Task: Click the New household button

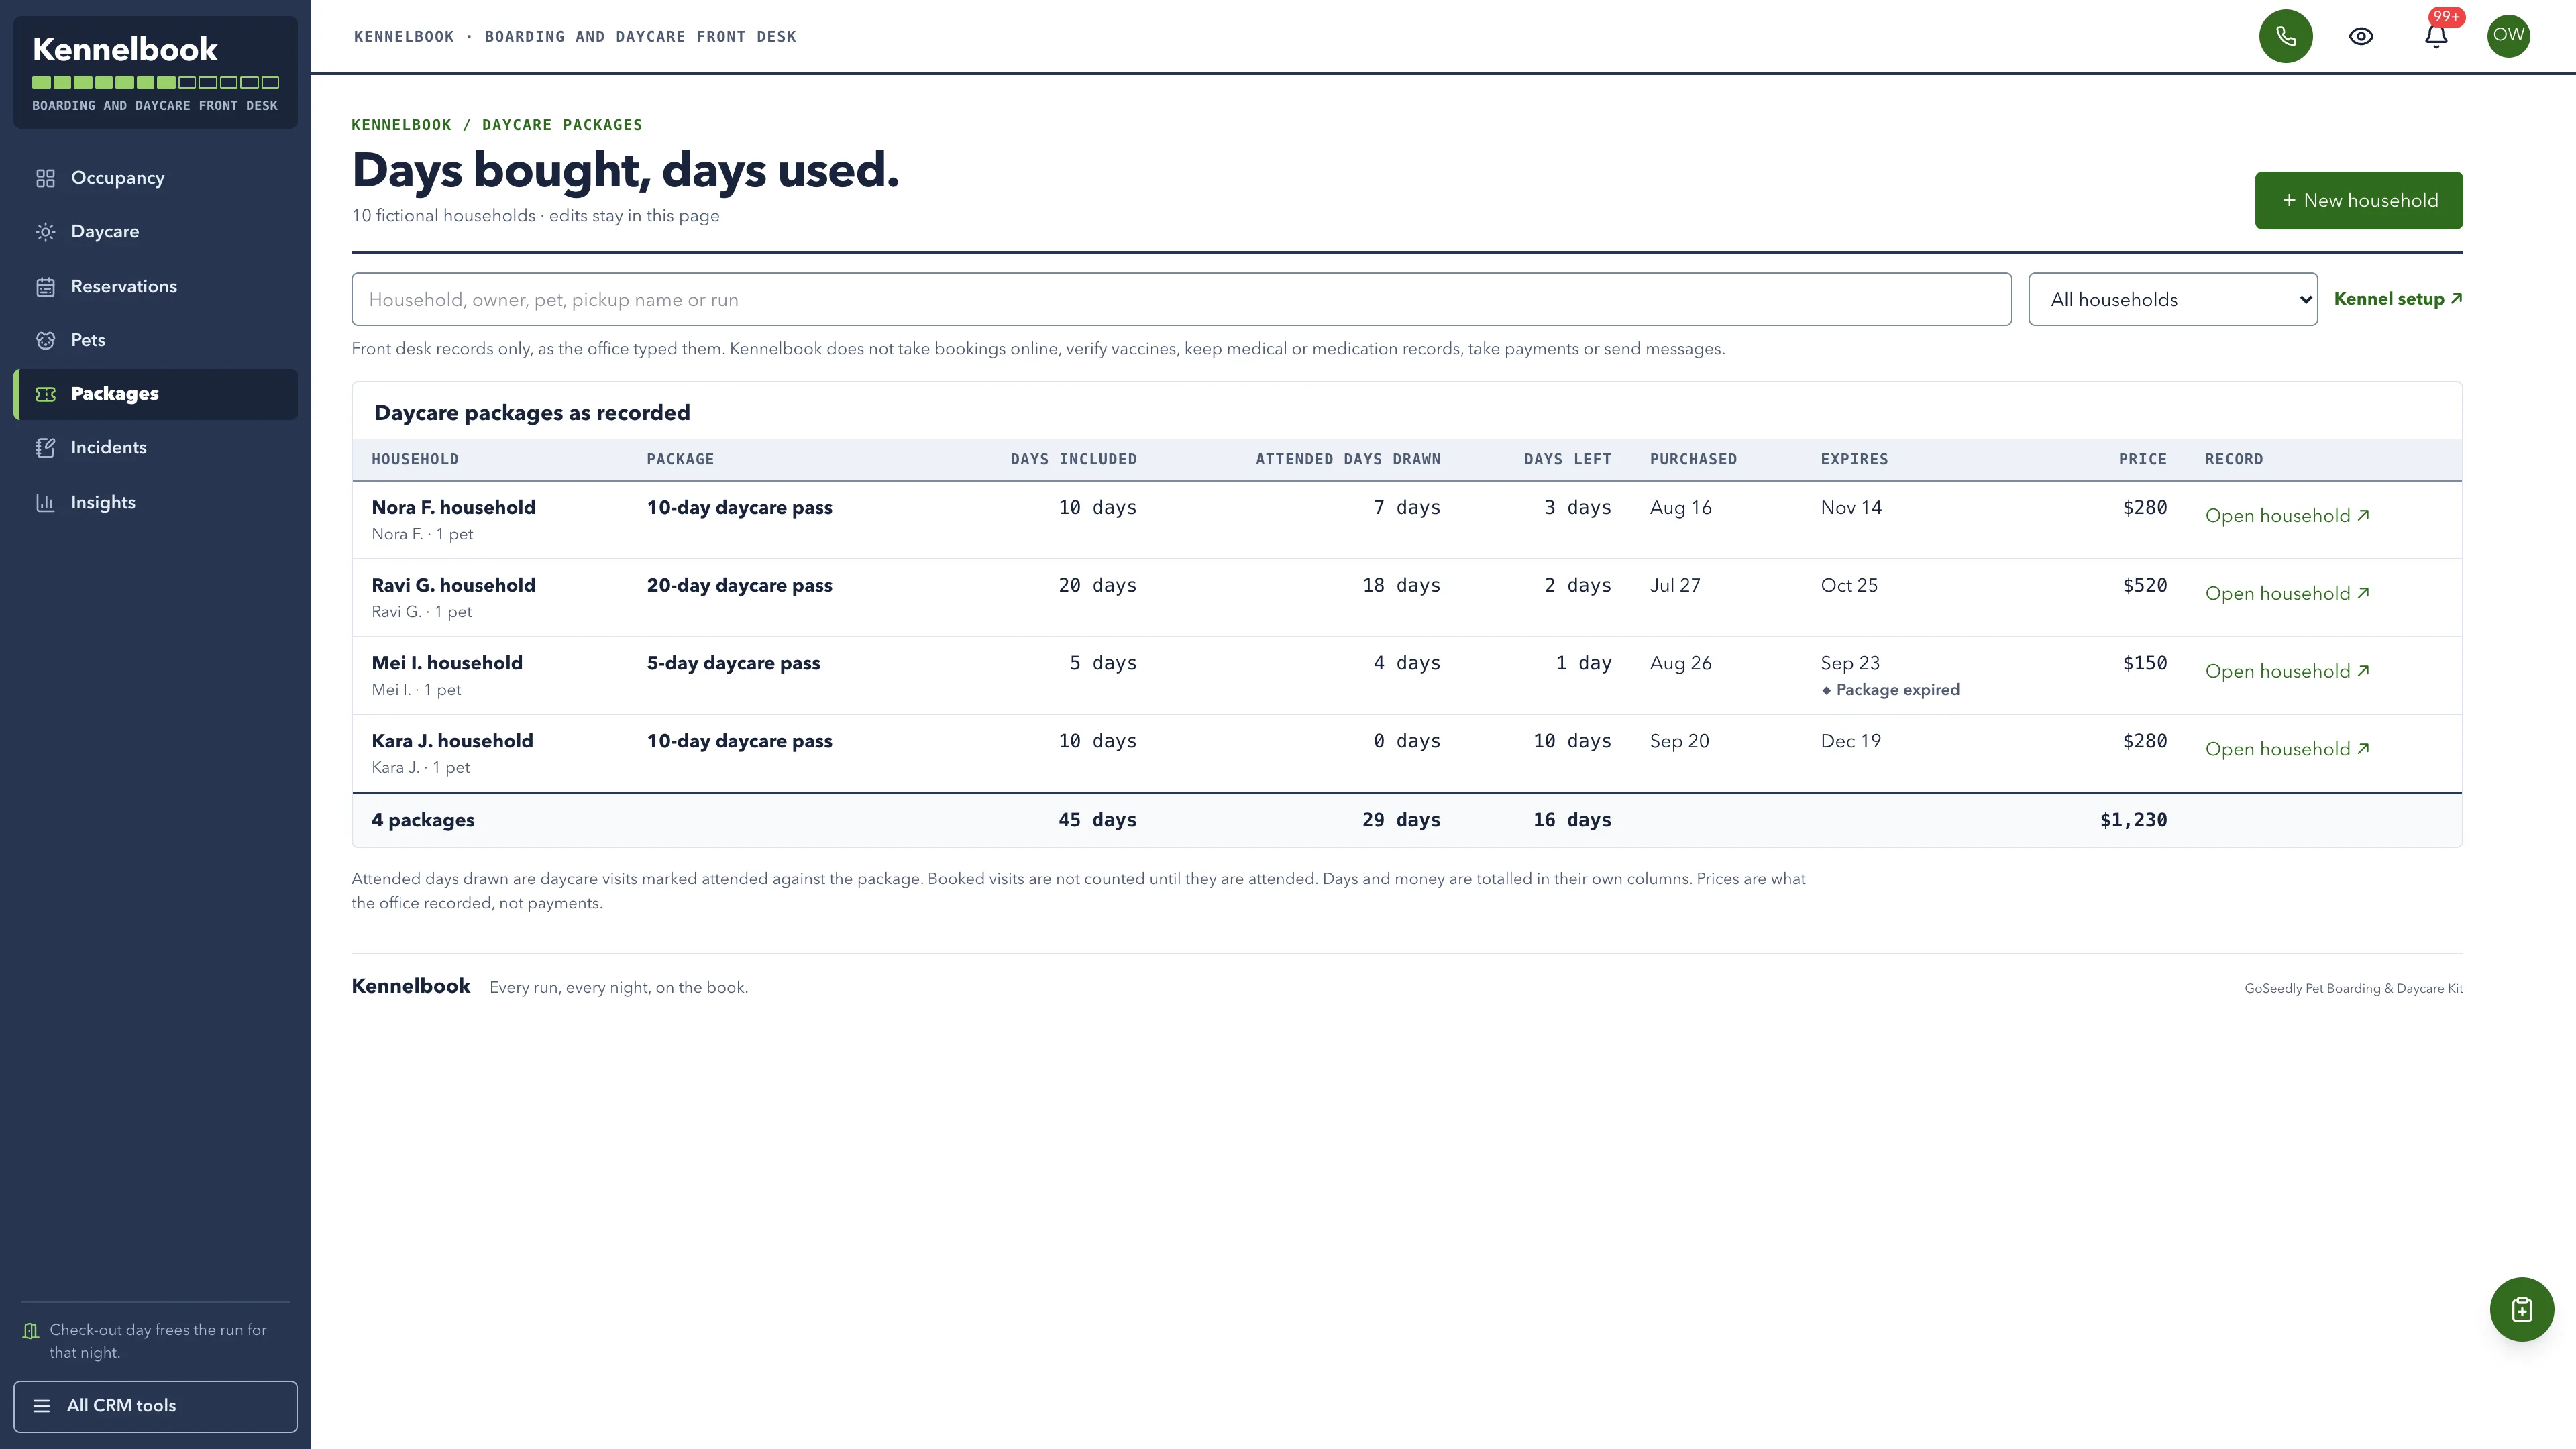Action: (x=2358, y=200)
